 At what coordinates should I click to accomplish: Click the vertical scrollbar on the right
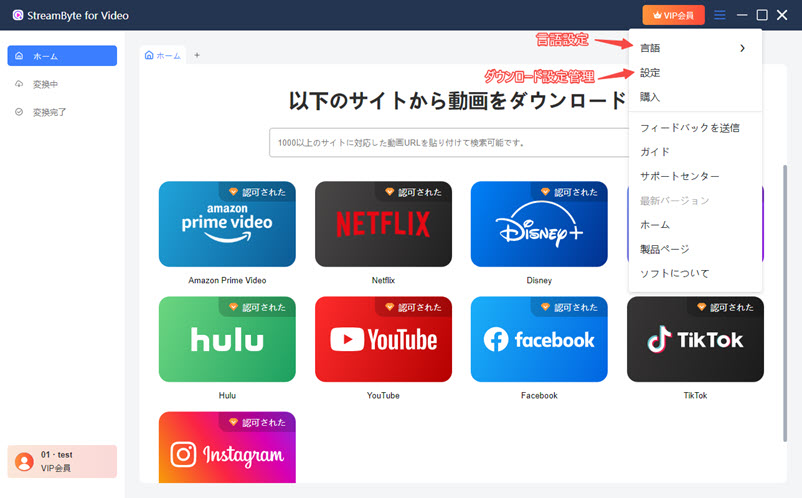point(785,303)
